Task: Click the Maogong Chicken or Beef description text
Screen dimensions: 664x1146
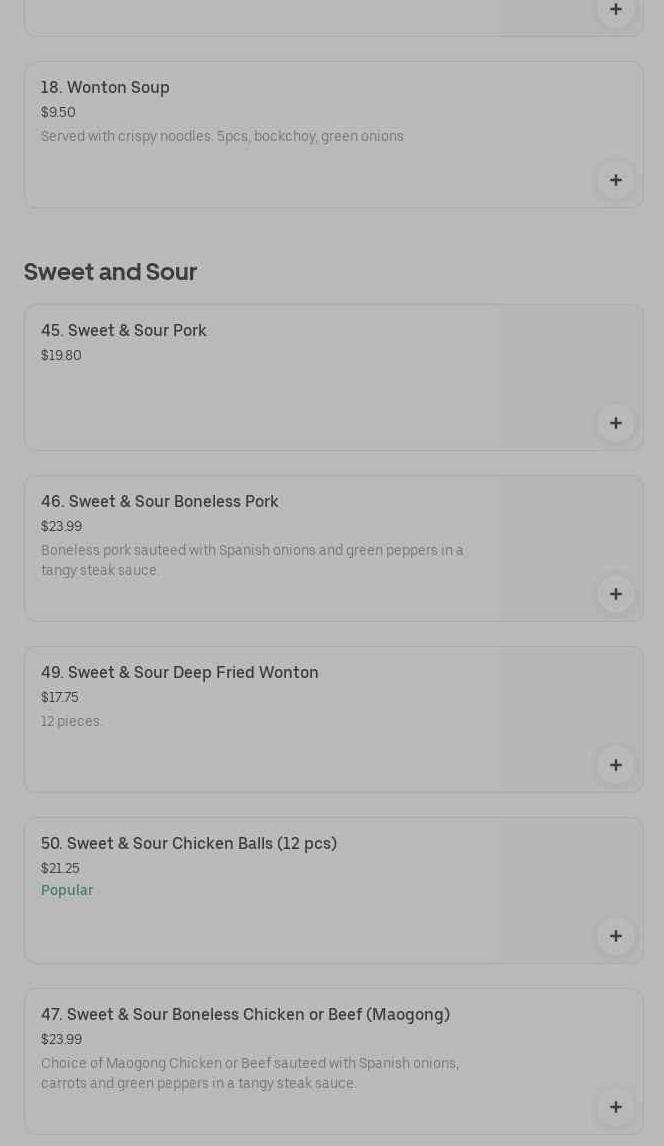Action: click(x=250, y=1073)
